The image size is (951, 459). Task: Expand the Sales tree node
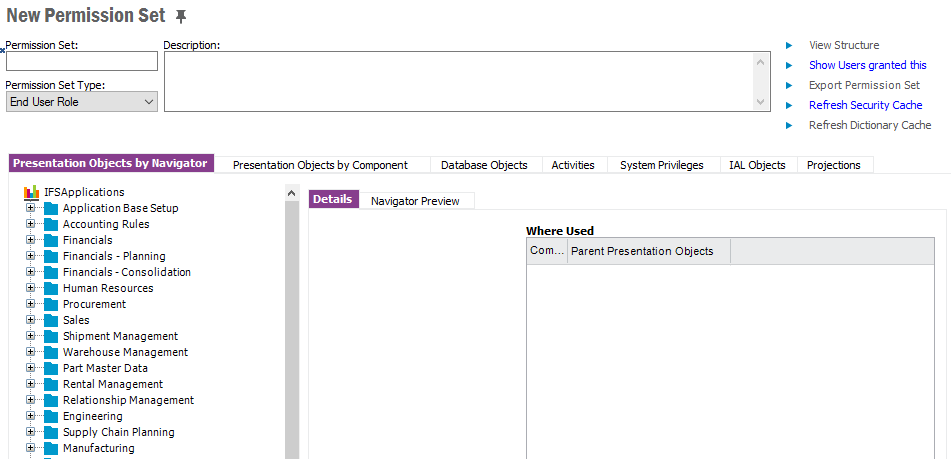[31, 320]
